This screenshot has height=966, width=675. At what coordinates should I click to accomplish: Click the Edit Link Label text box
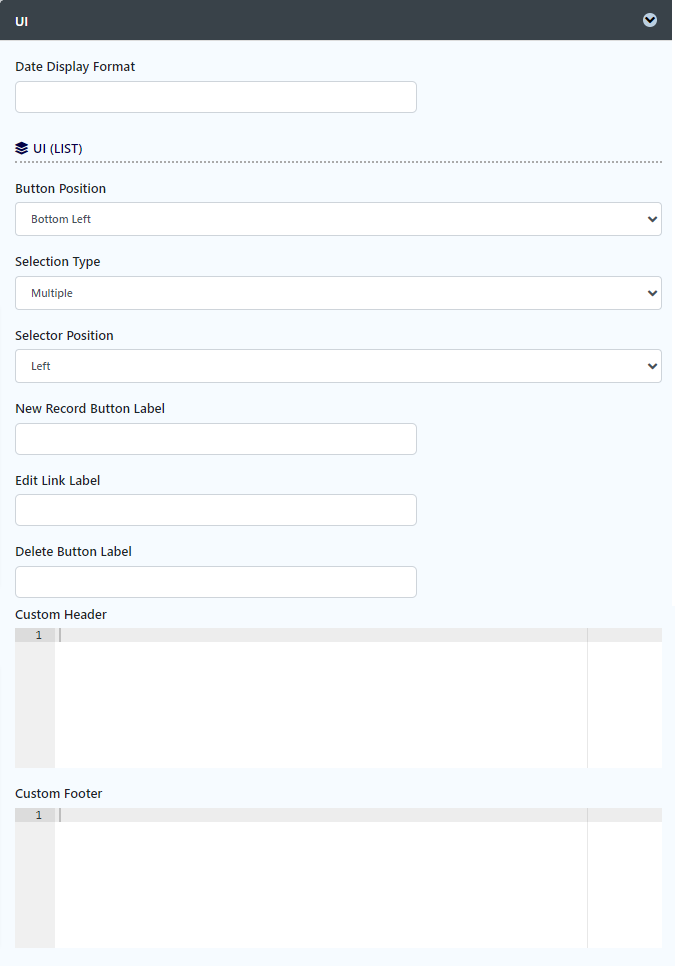tap(216, 510)
